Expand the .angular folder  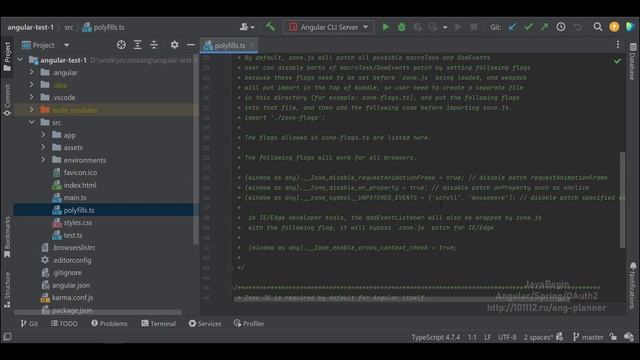click(31, 72)
